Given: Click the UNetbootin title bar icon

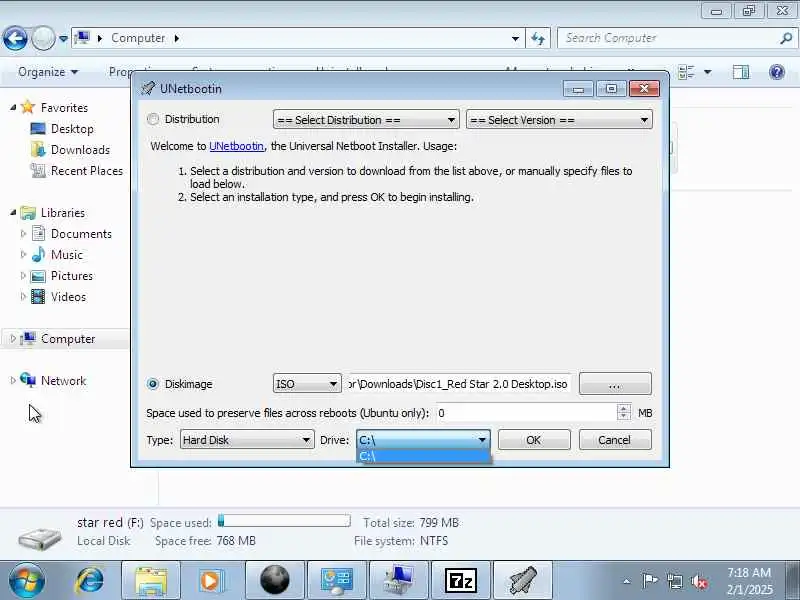Looking at the screenshot, I should 148,88.
